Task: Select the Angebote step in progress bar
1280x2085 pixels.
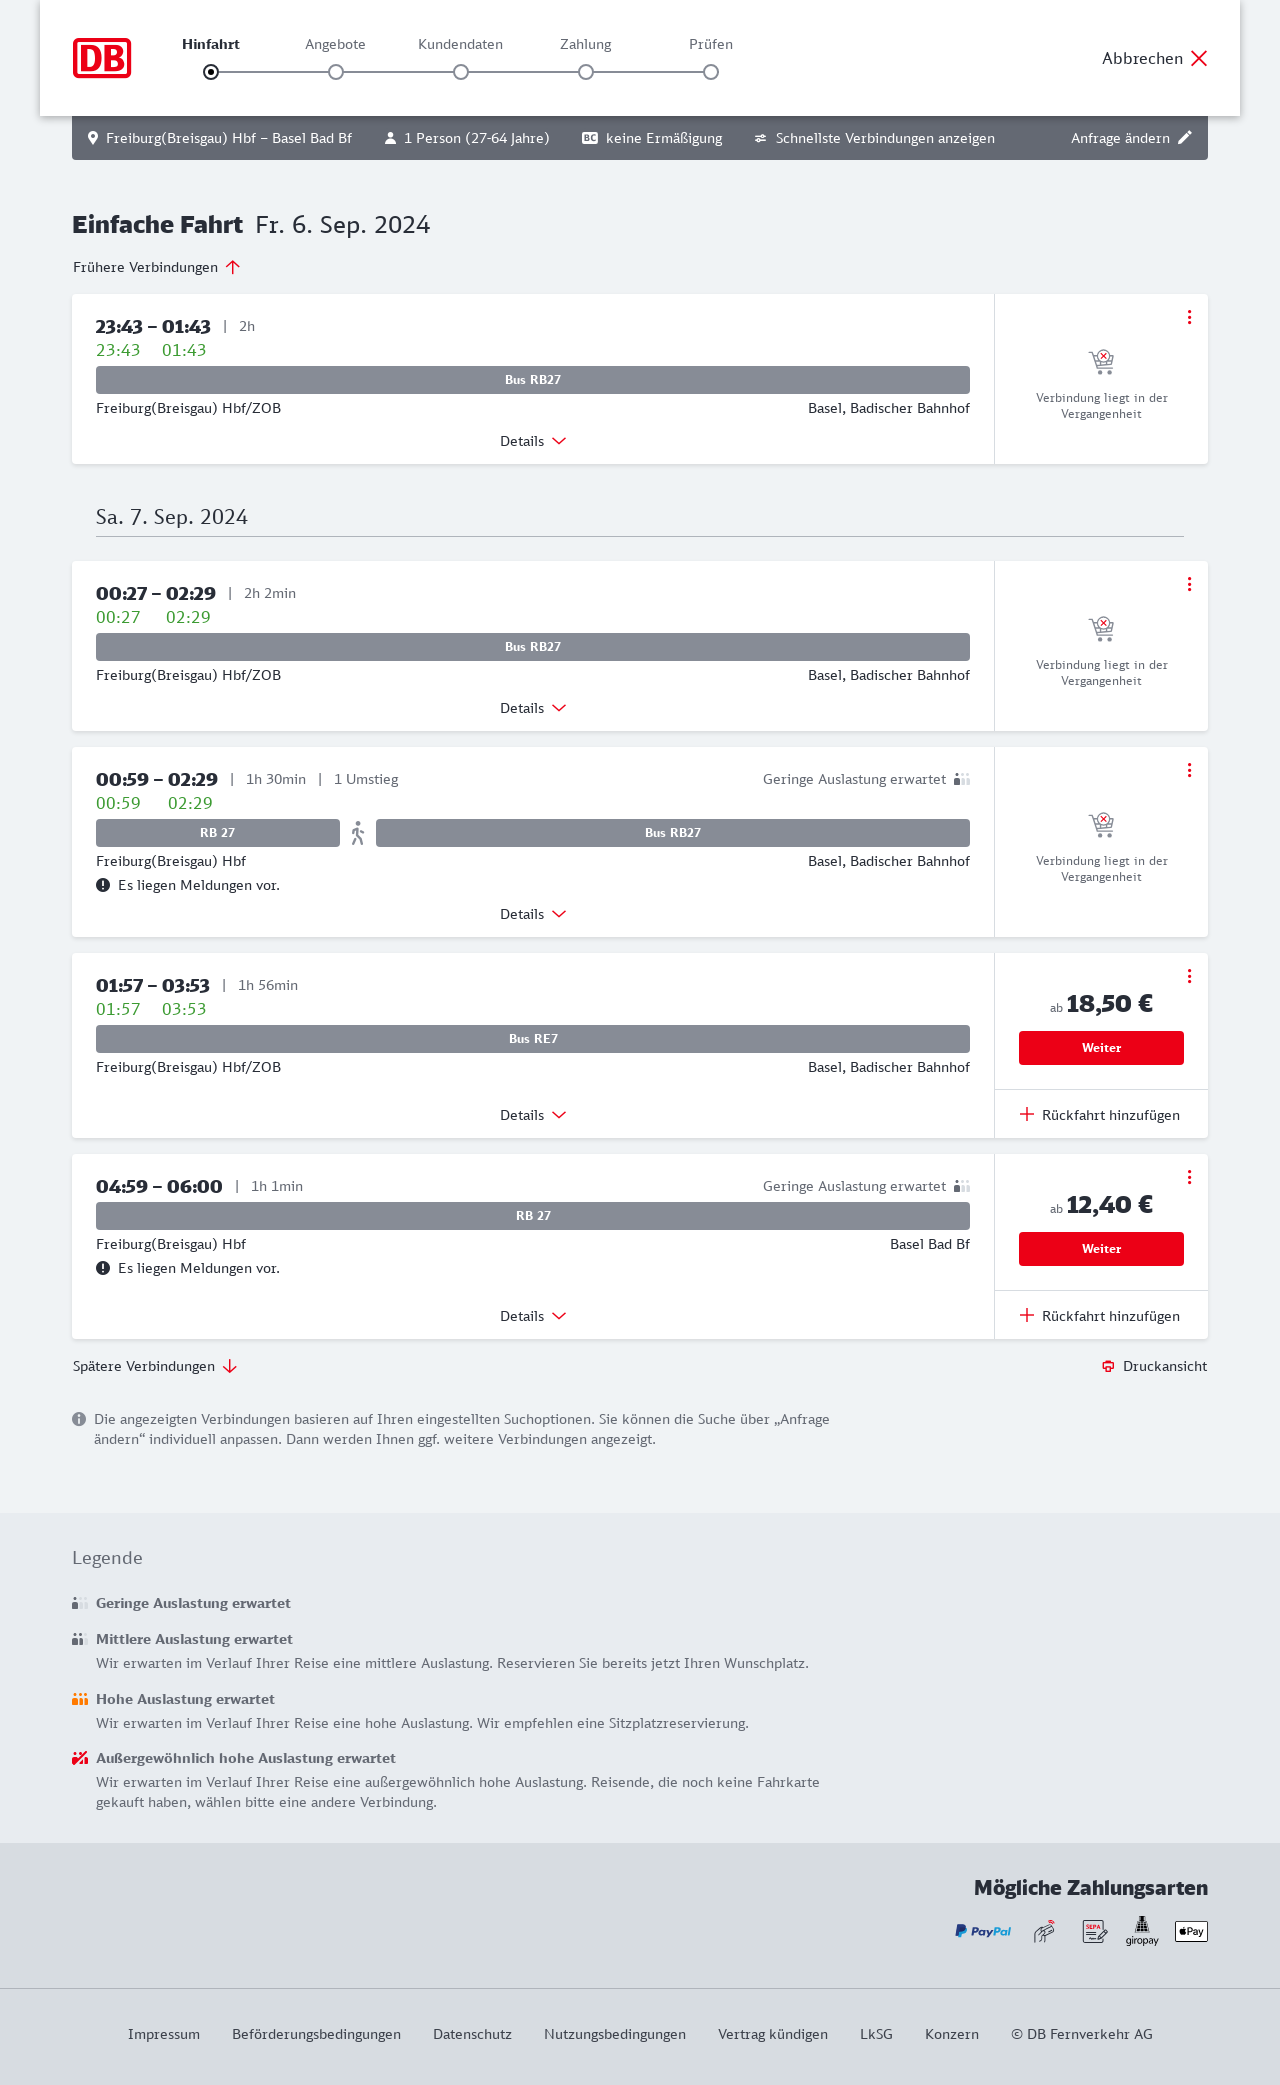Action: tap(336, 72)
